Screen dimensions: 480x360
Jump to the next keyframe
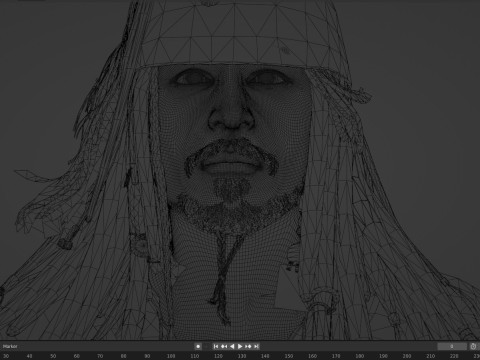click(248, 346)
